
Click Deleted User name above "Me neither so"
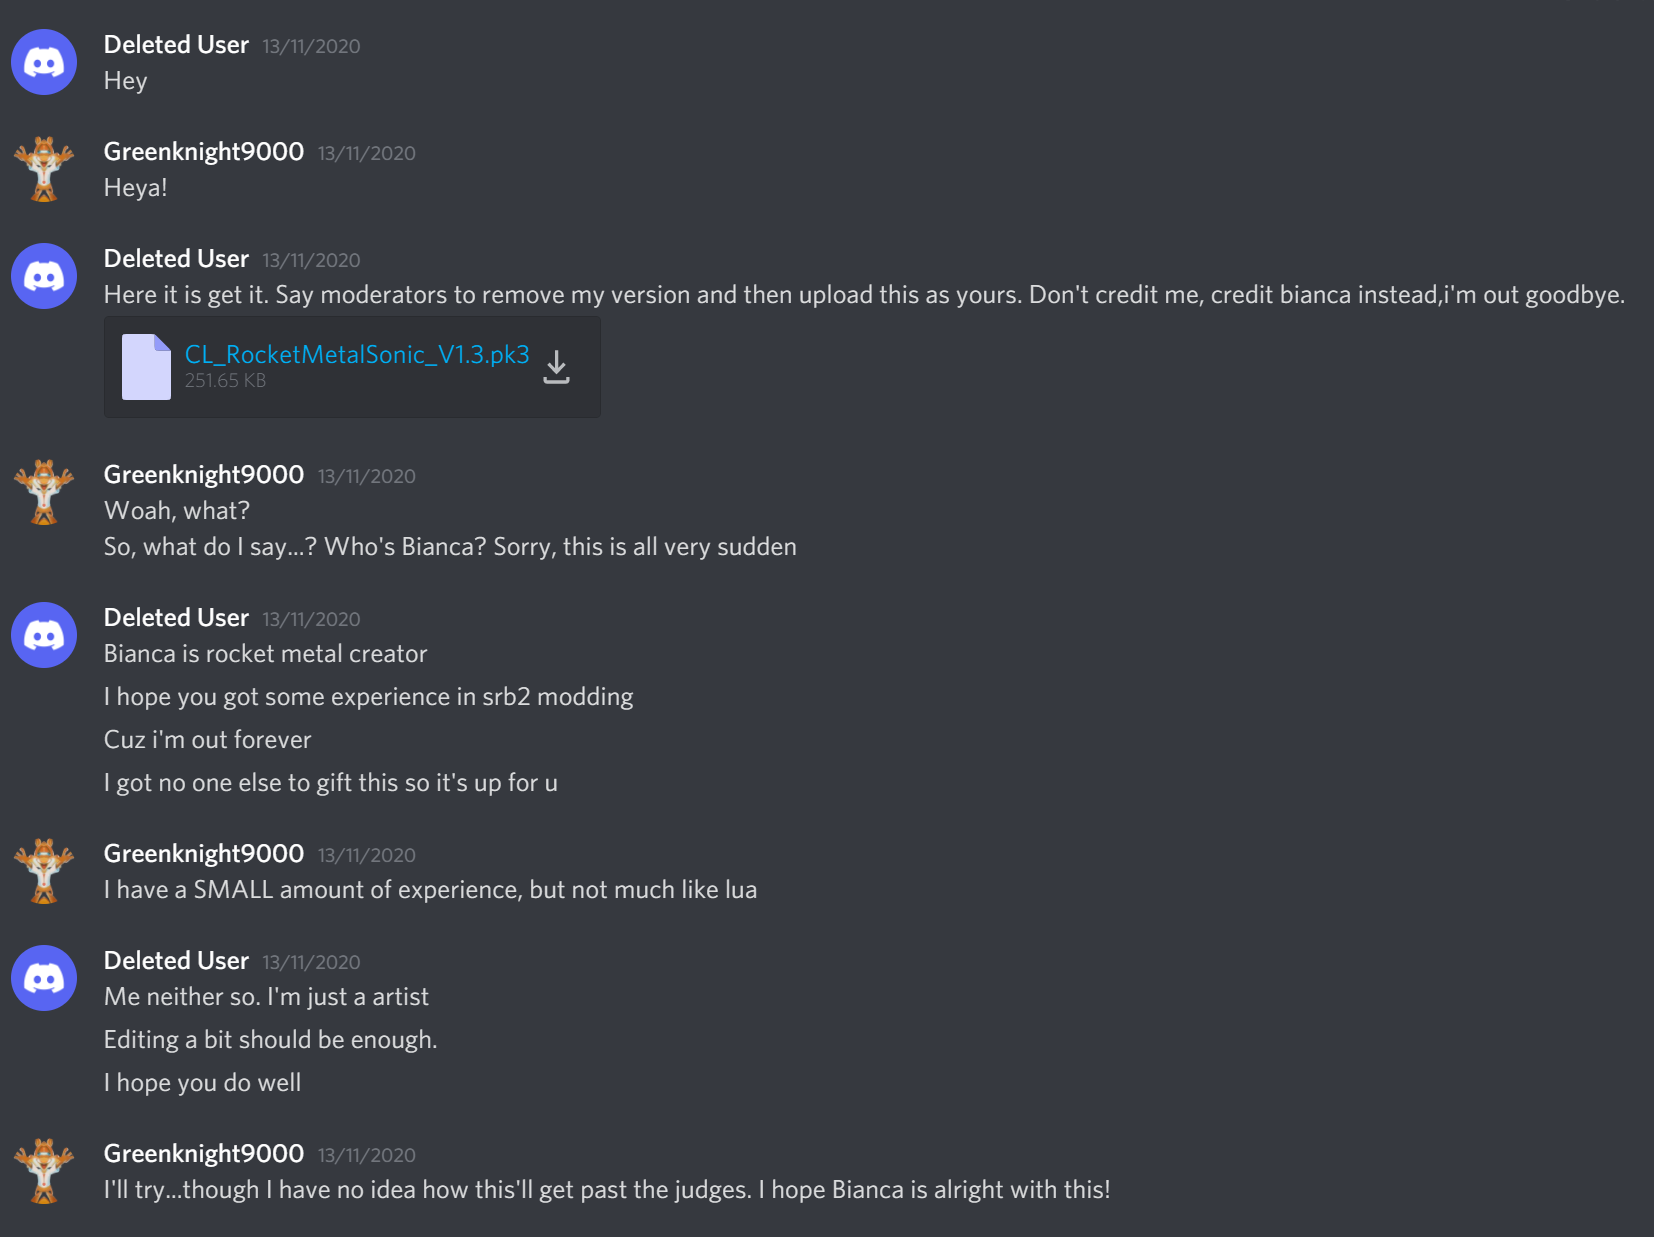176,961
